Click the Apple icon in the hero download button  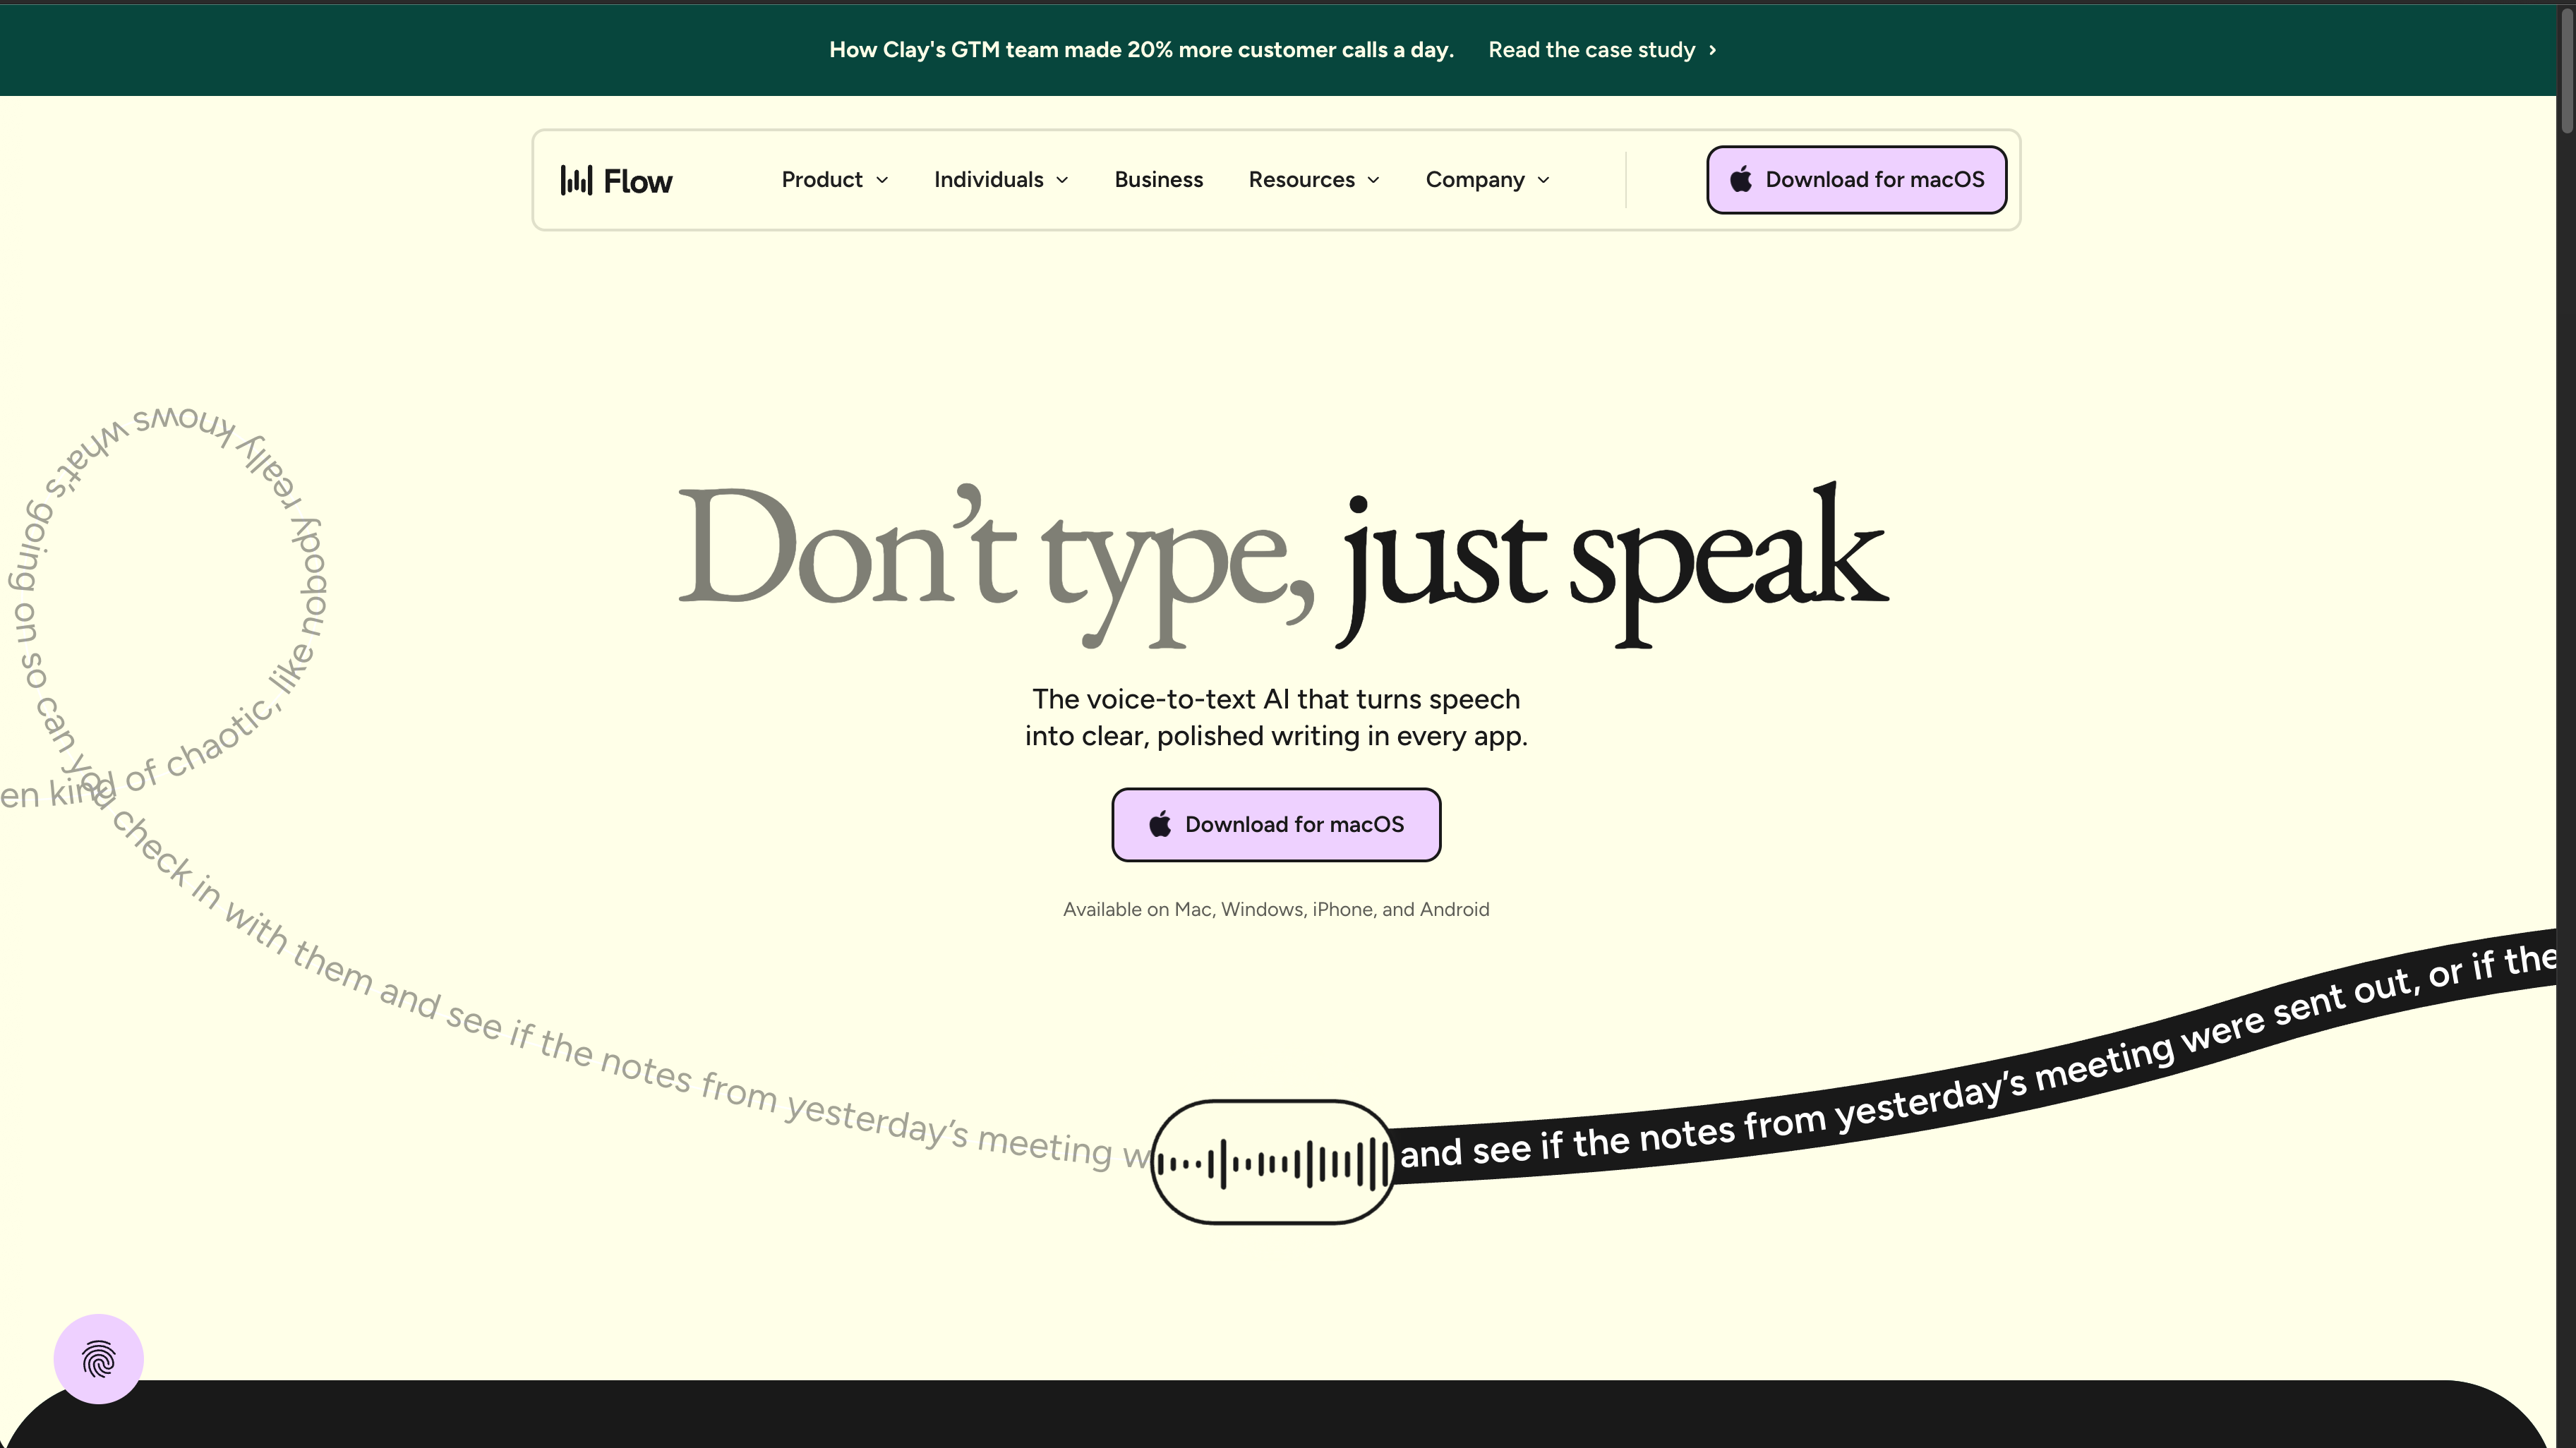point(1160,824)
